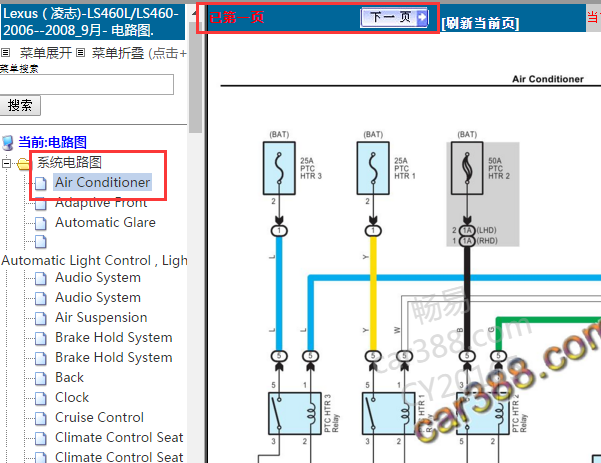Click 菜单展开 to expand all menus
Viewport: 601px width, 463px height.
coord(46,53)
